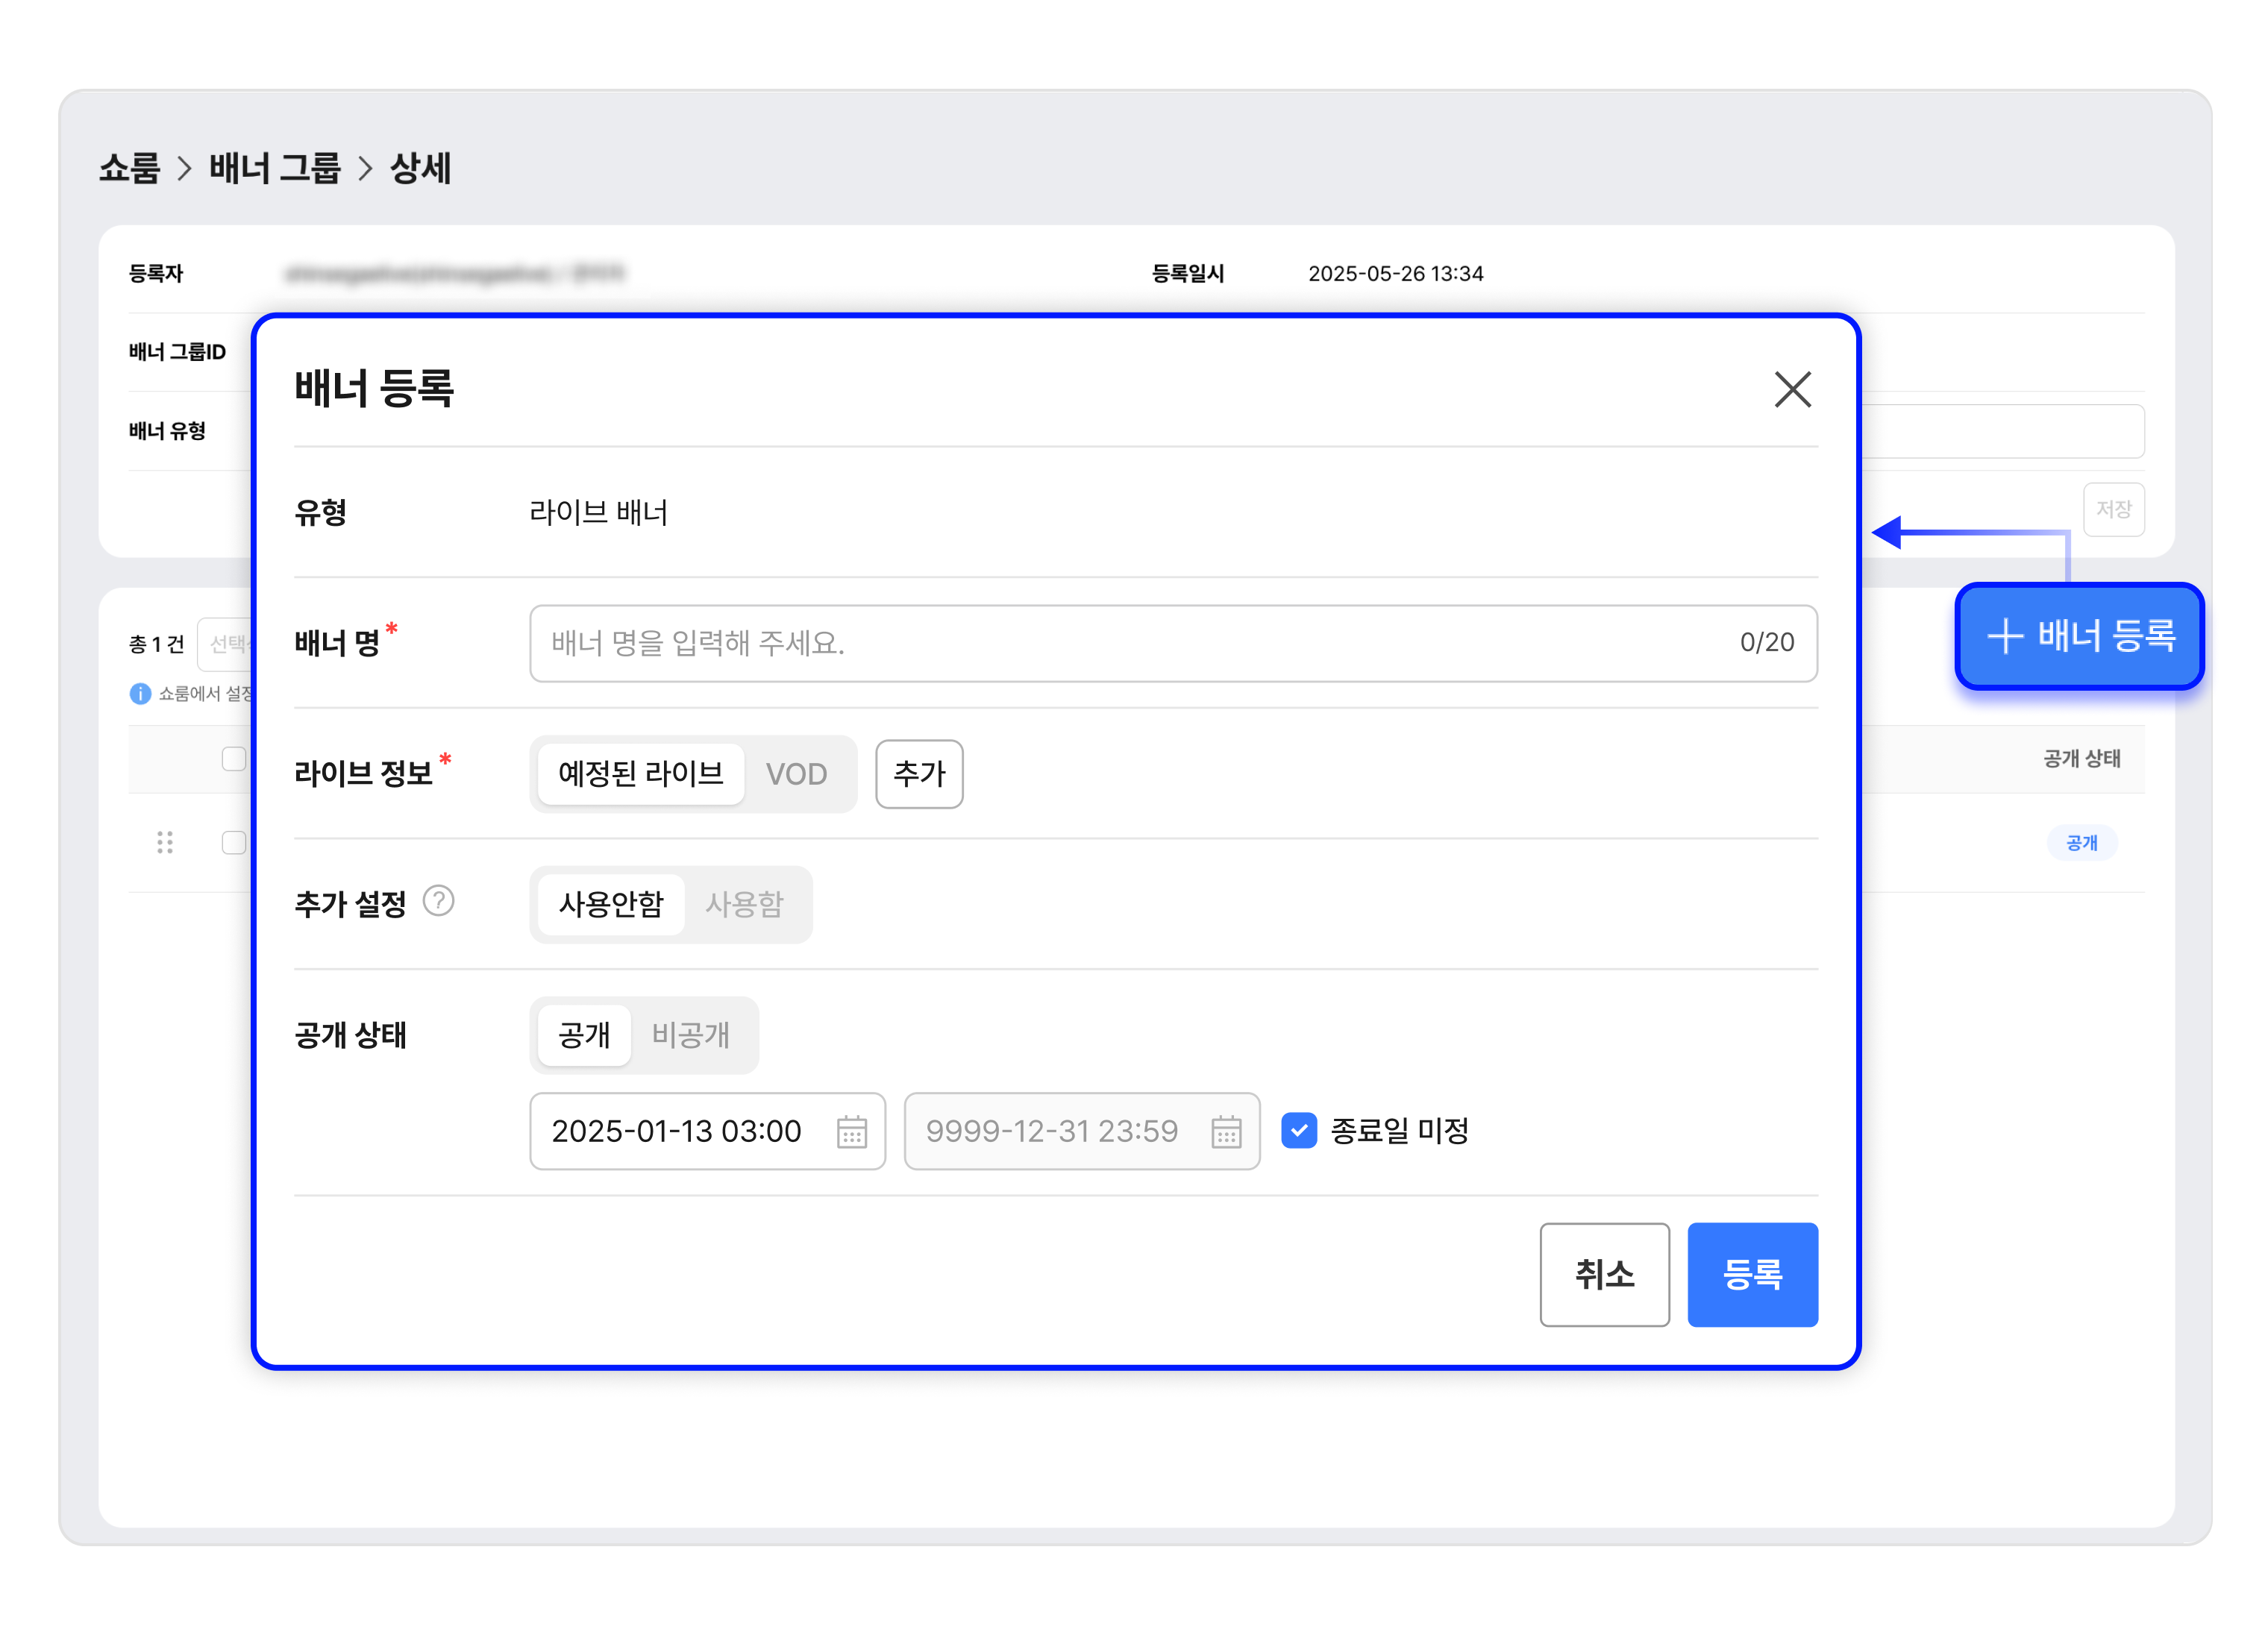This screenshot has width=2268, height=1632.
Task: Close the 배너 등록 dialog with X
Action: tap(1791, 389)
